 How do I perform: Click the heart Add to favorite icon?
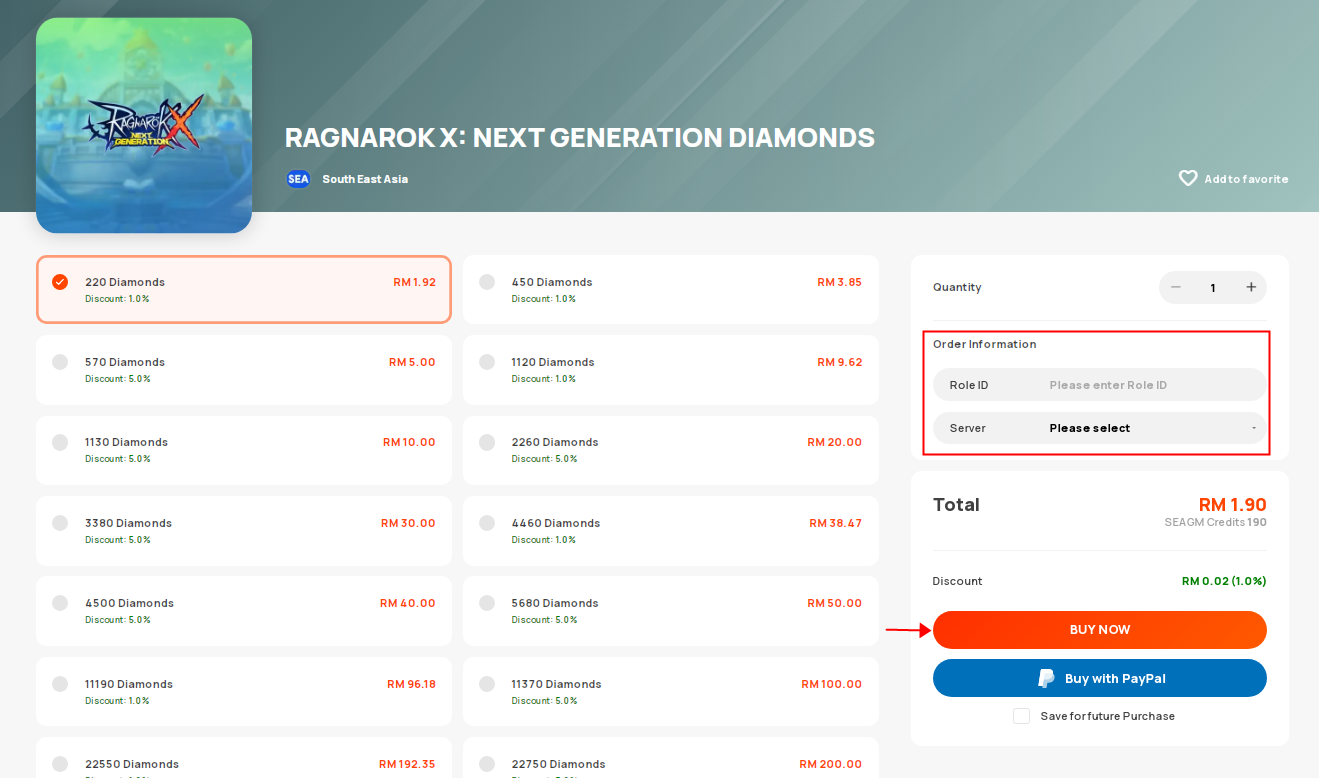click(x=1188, y=179)
